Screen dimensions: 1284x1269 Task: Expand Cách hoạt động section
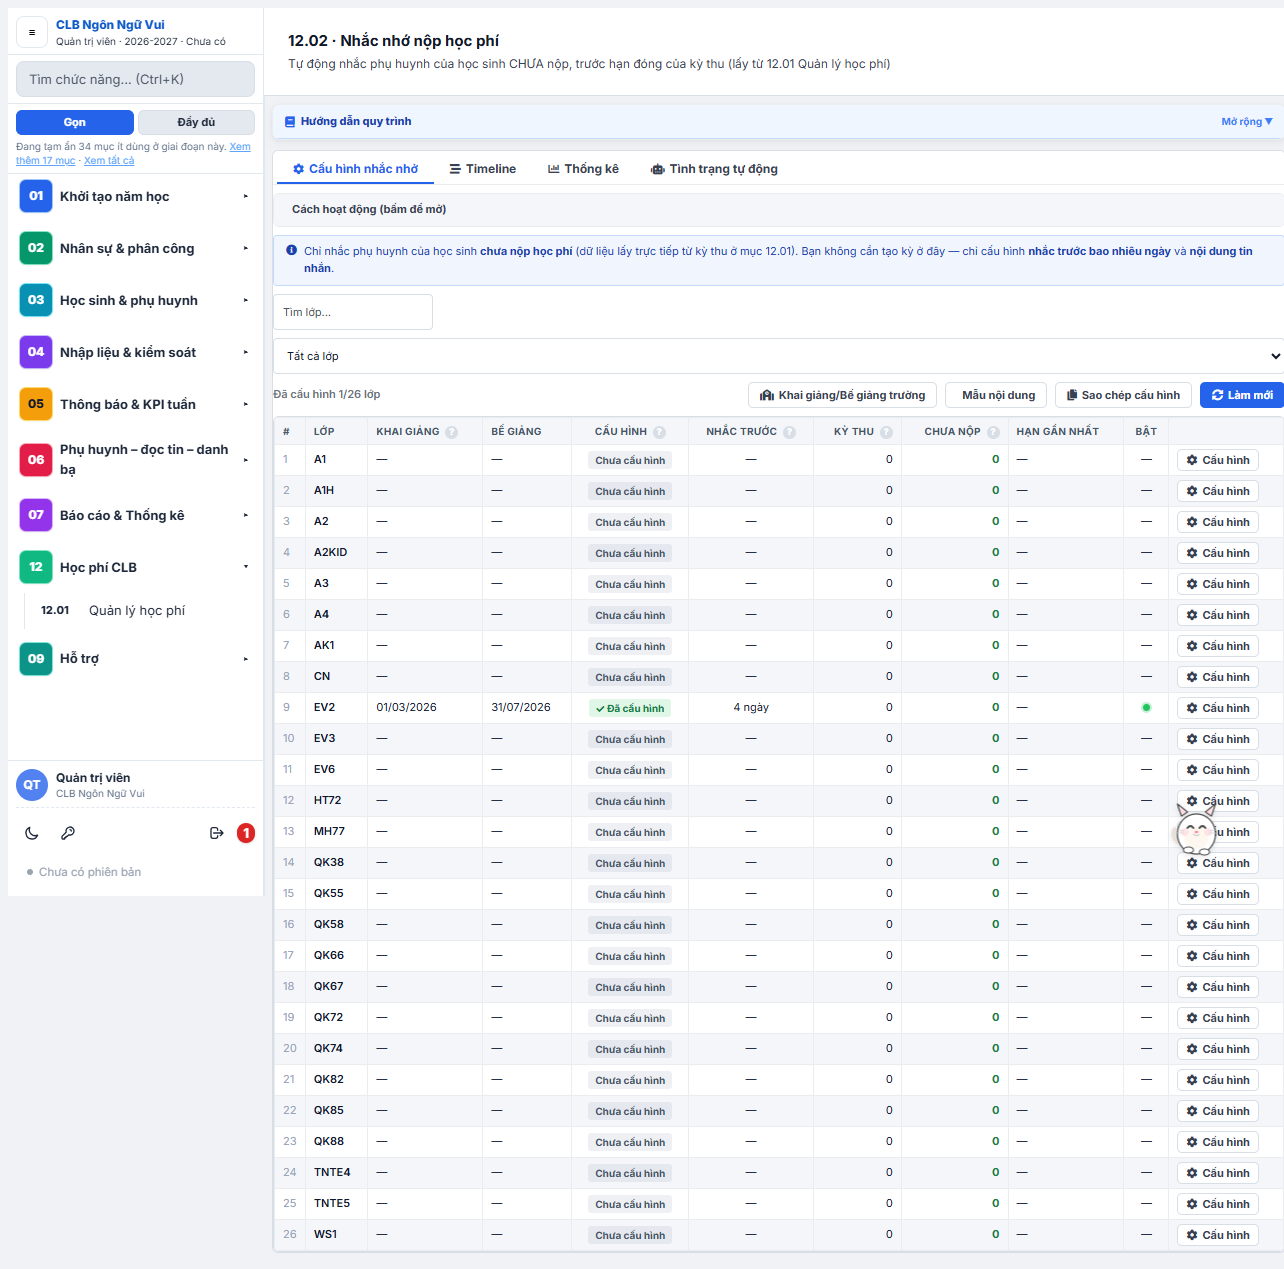778,210
